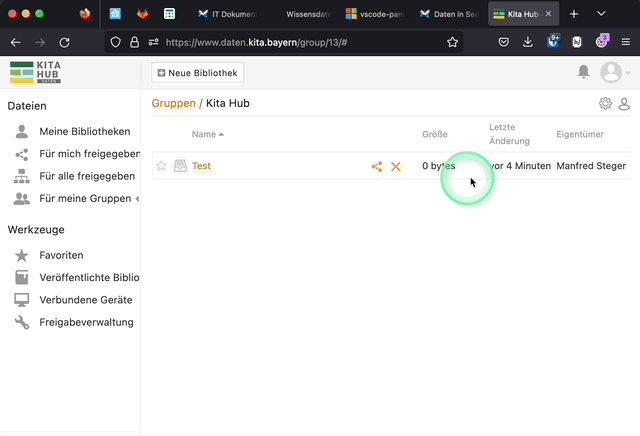Click the 0 bytes size value
This screenshot has height=436, width=640.
coord(439,166)
